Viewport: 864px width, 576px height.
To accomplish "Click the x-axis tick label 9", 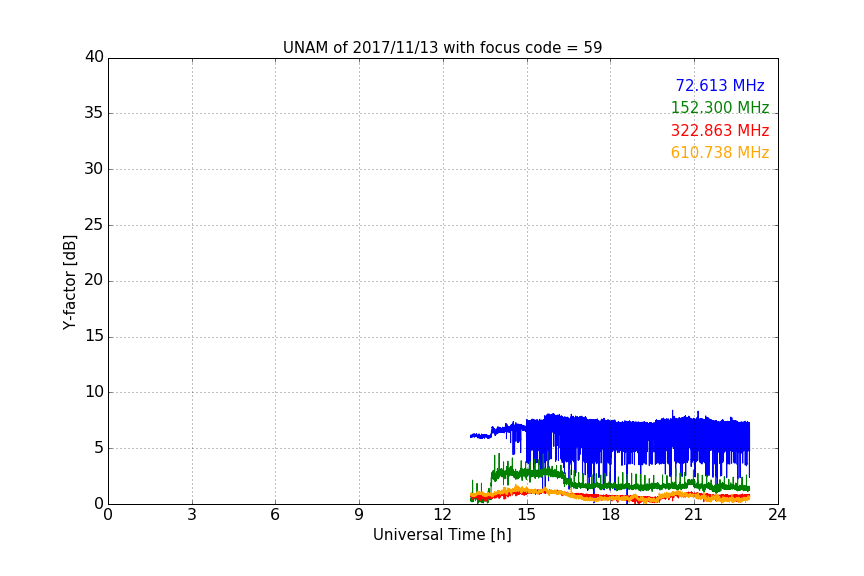I will [x=359, y=515].
